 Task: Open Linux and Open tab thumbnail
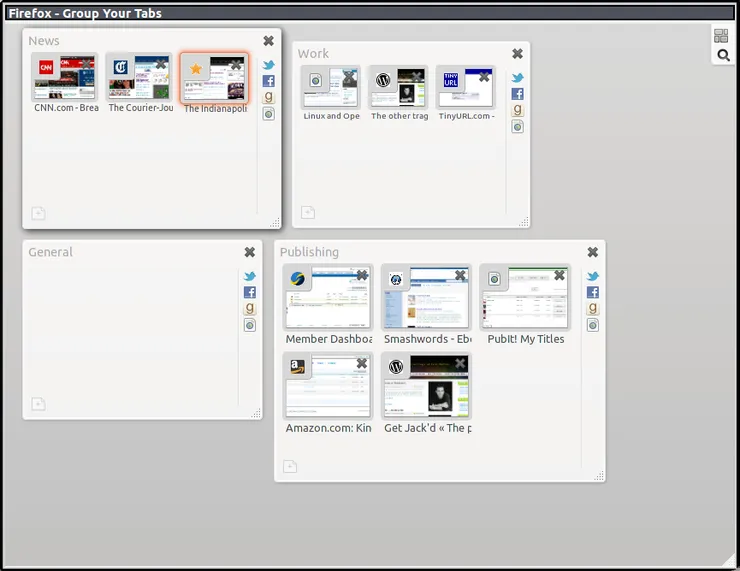(330, 87)
